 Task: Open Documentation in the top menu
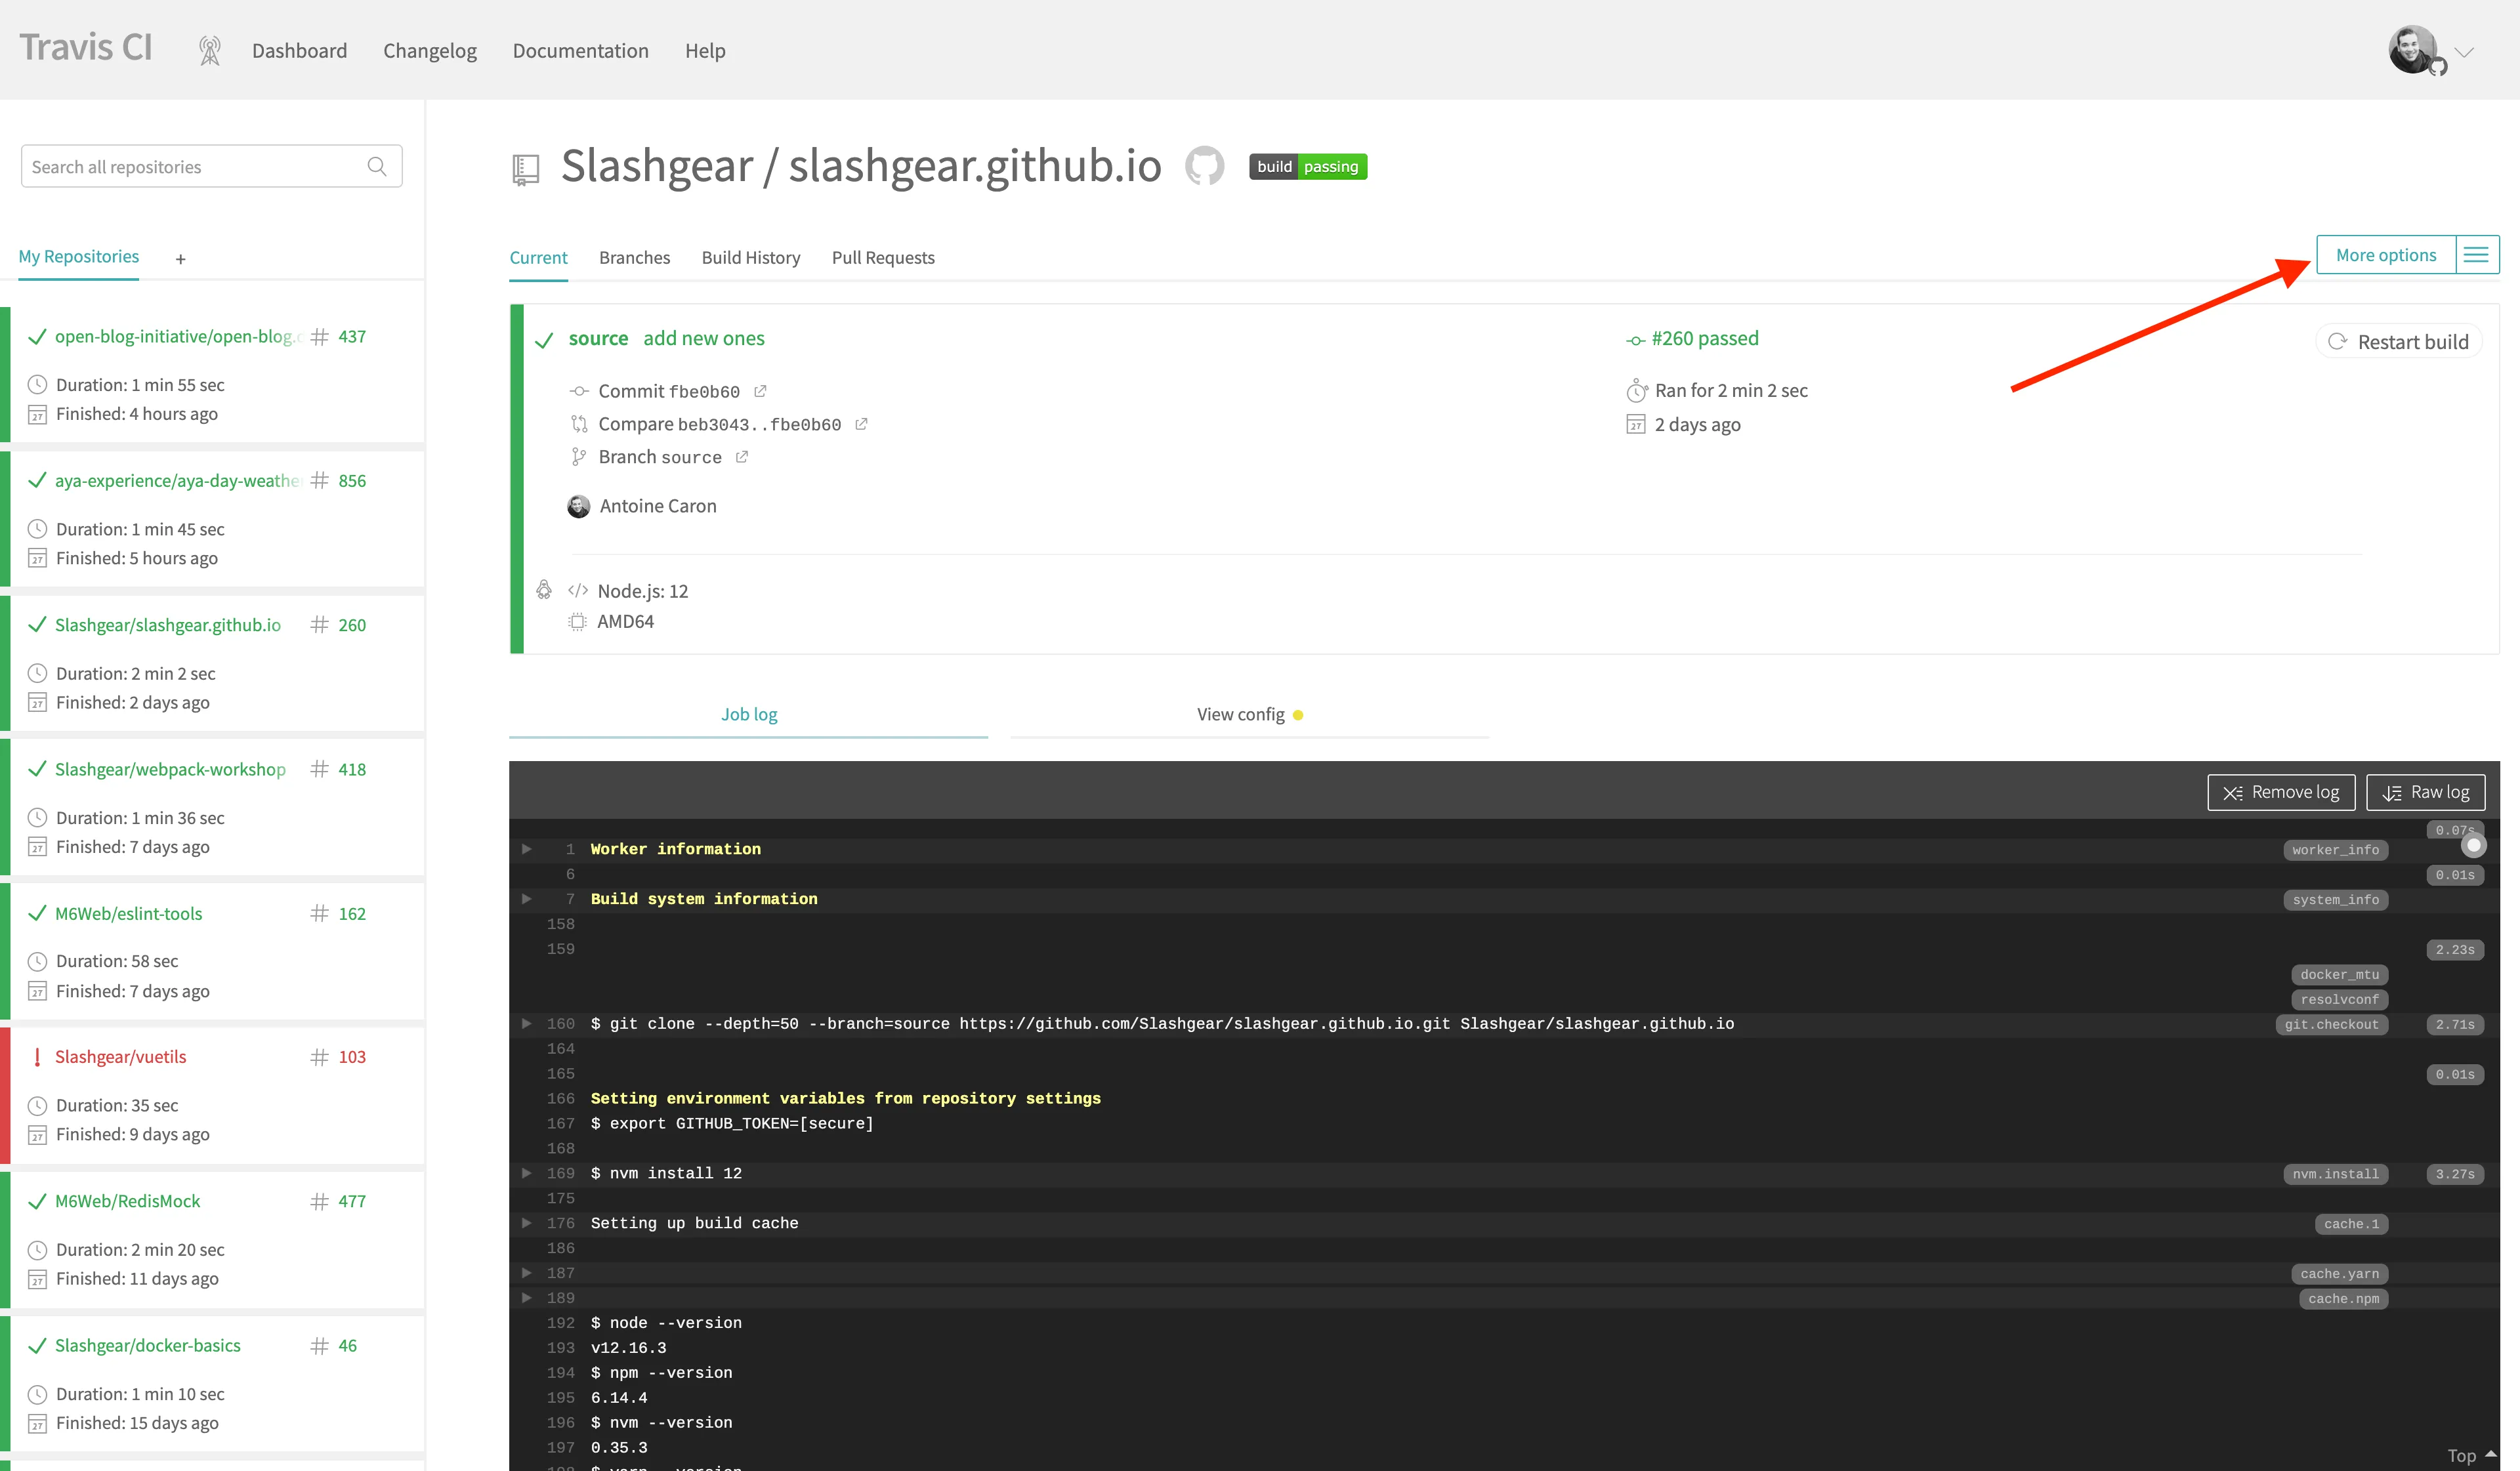[580, 50]
